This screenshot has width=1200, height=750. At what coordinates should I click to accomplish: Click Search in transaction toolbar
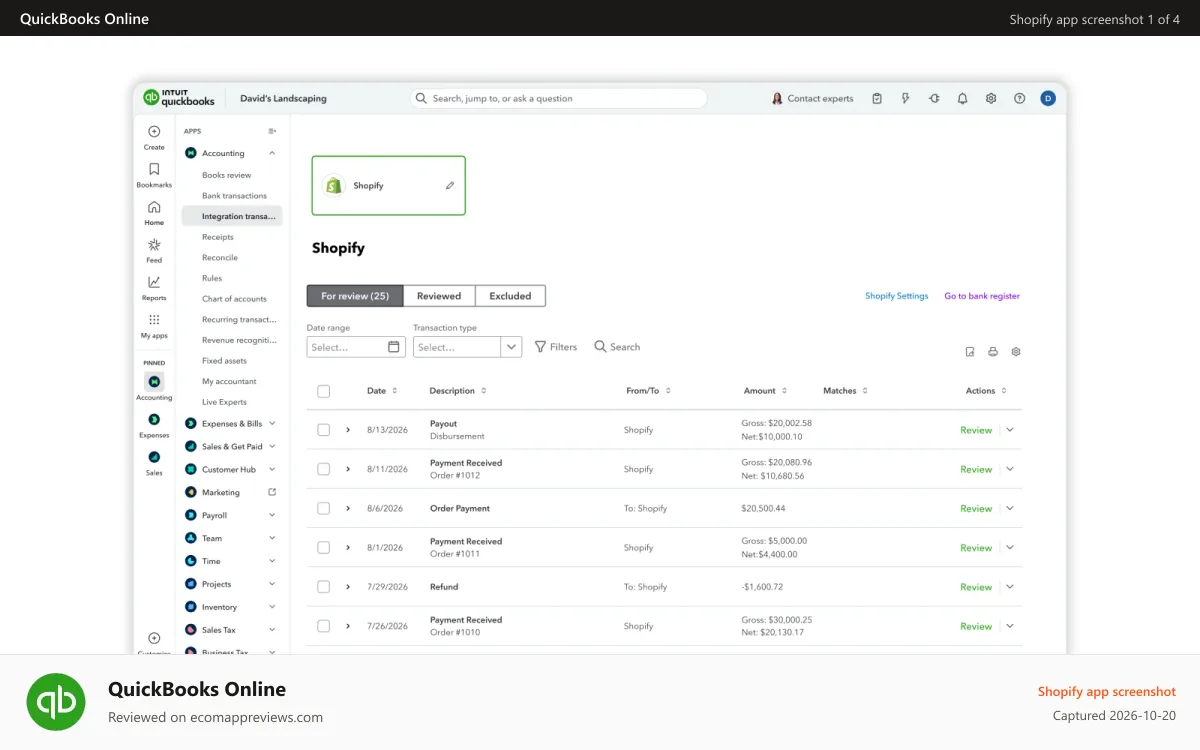(x=617, y=347)
